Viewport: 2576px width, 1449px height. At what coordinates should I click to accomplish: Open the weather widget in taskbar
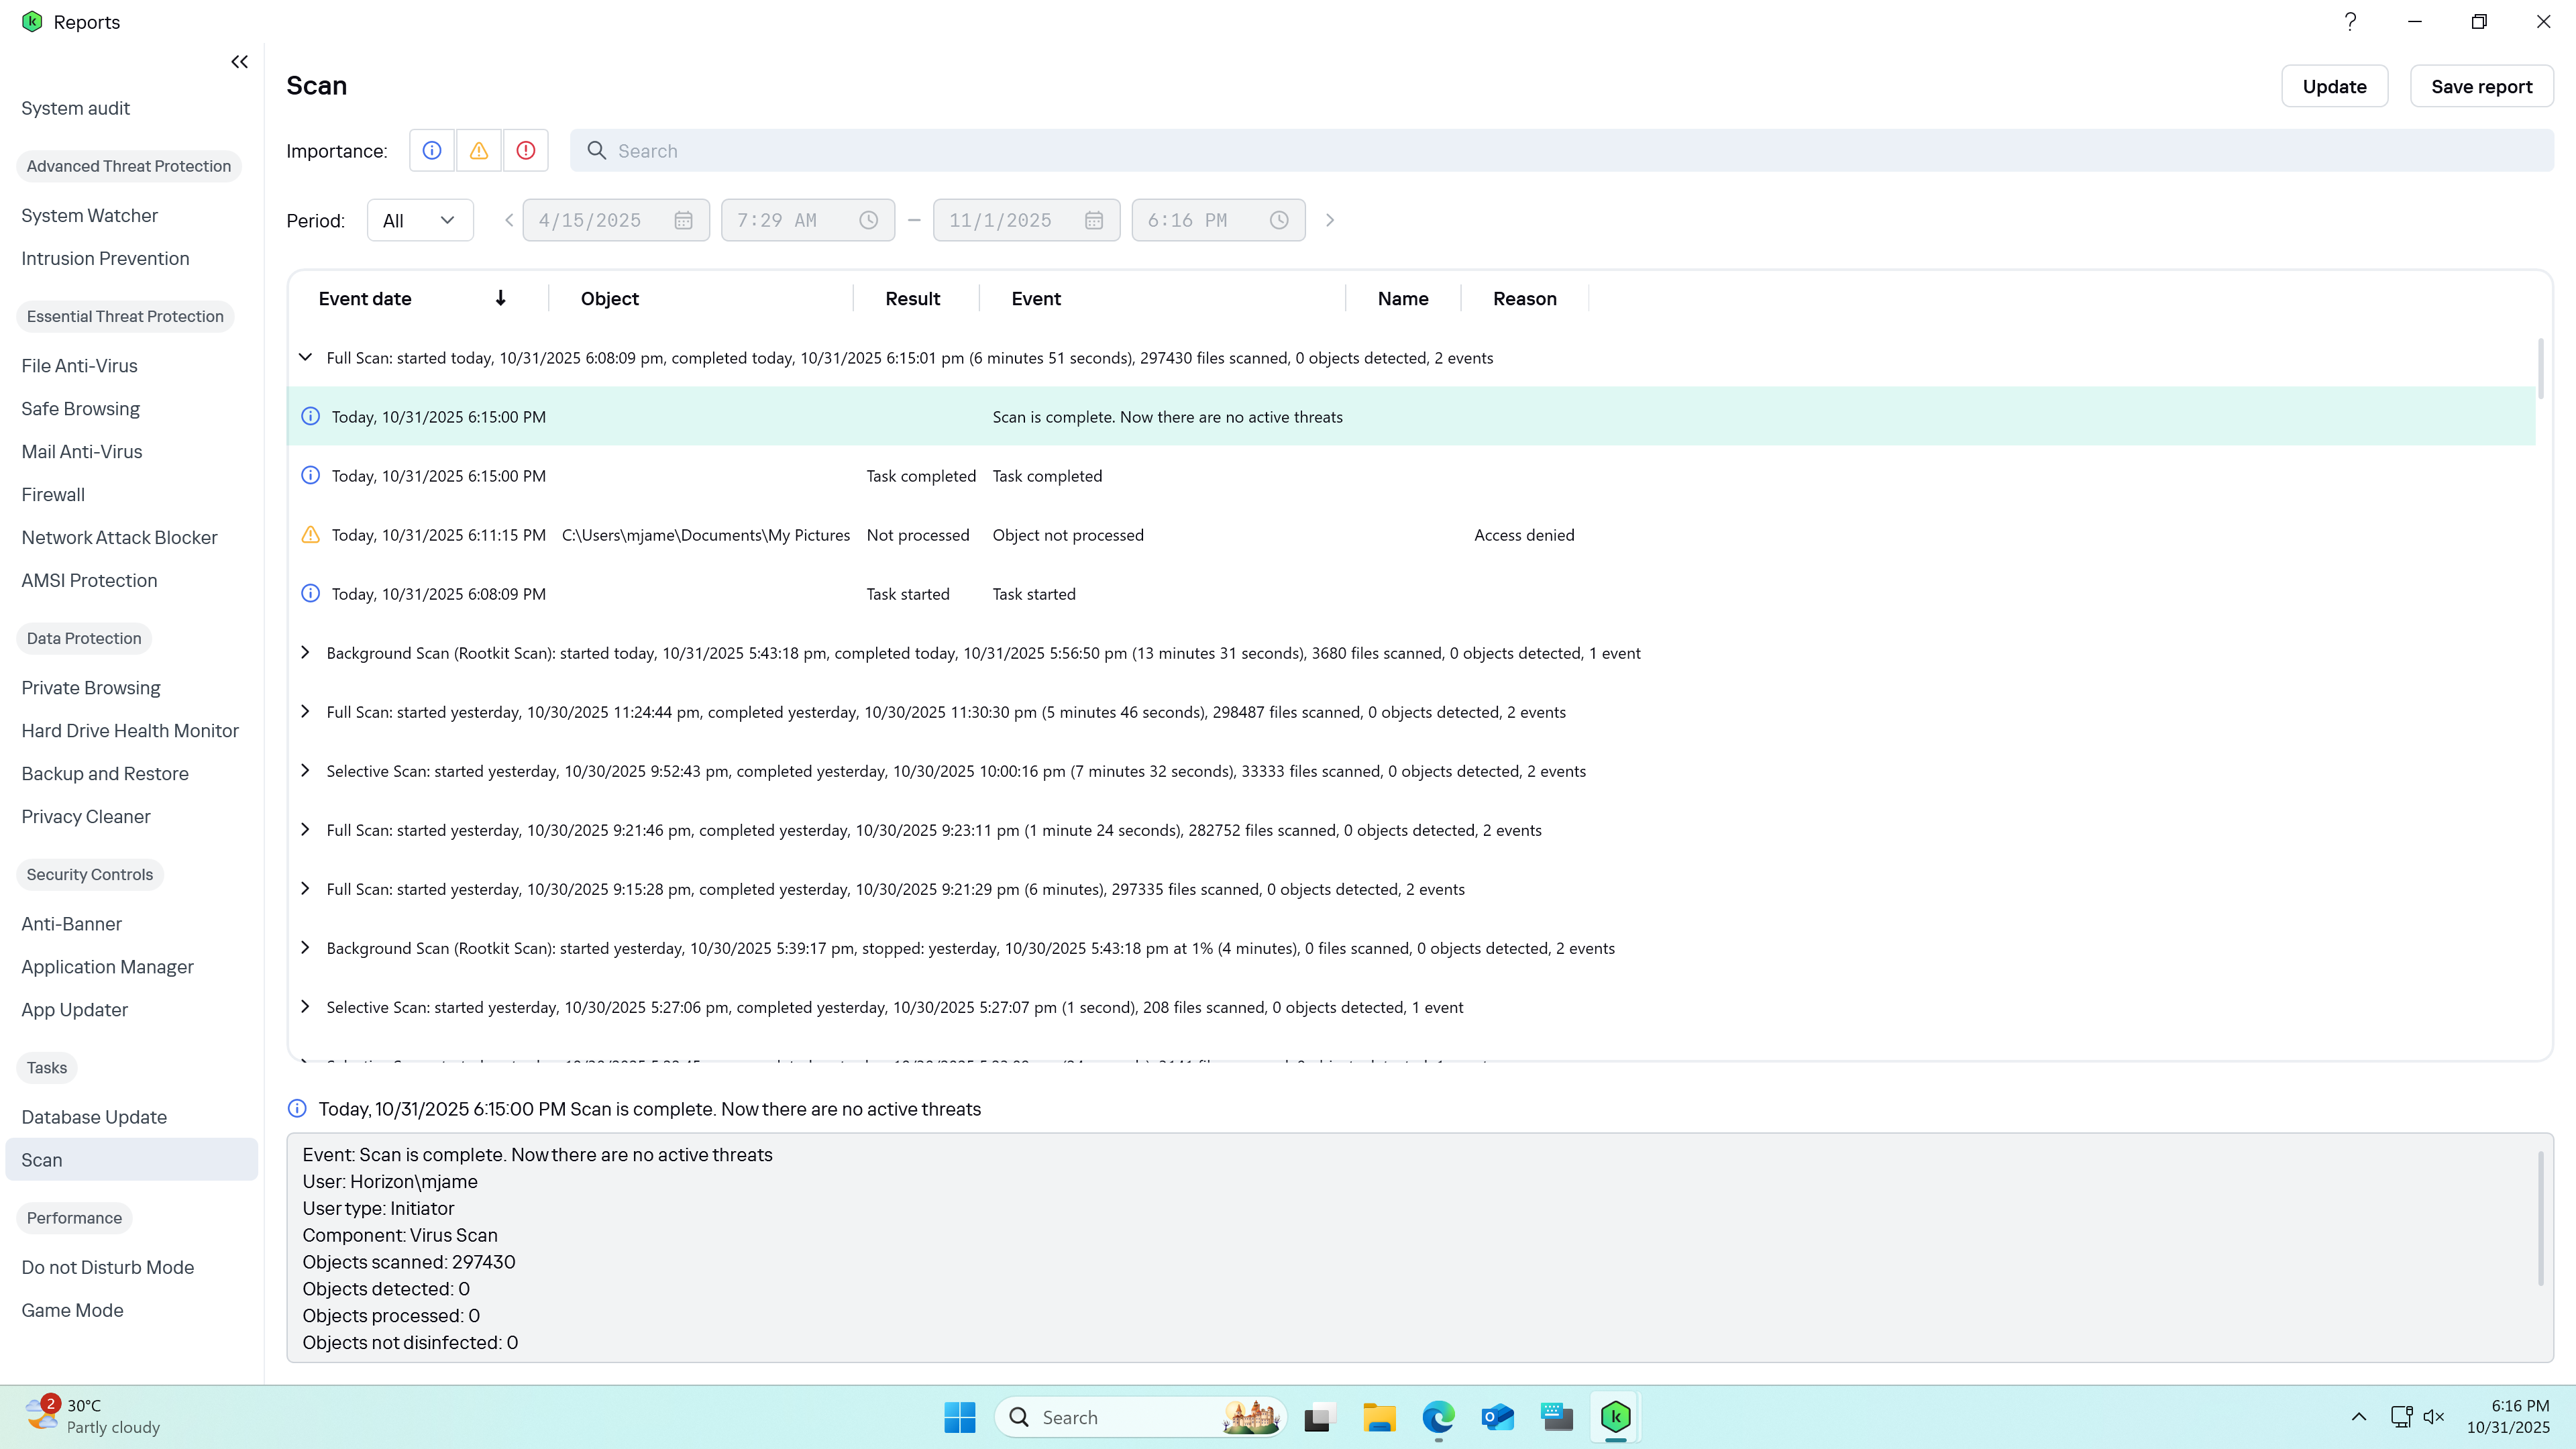[x=92, y=1417]
